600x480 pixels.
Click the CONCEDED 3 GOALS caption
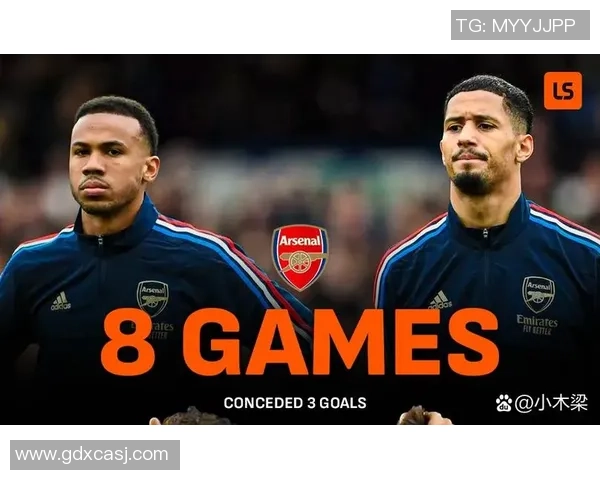point(295,403)
